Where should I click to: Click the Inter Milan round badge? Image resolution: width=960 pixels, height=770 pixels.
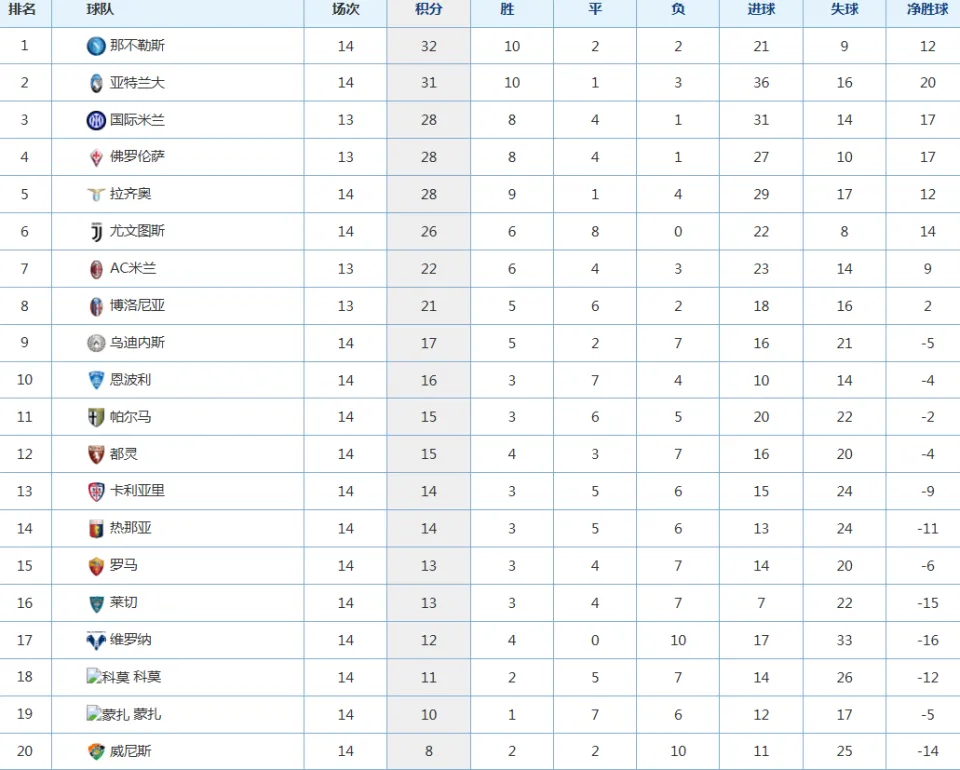tap(96, 121)
